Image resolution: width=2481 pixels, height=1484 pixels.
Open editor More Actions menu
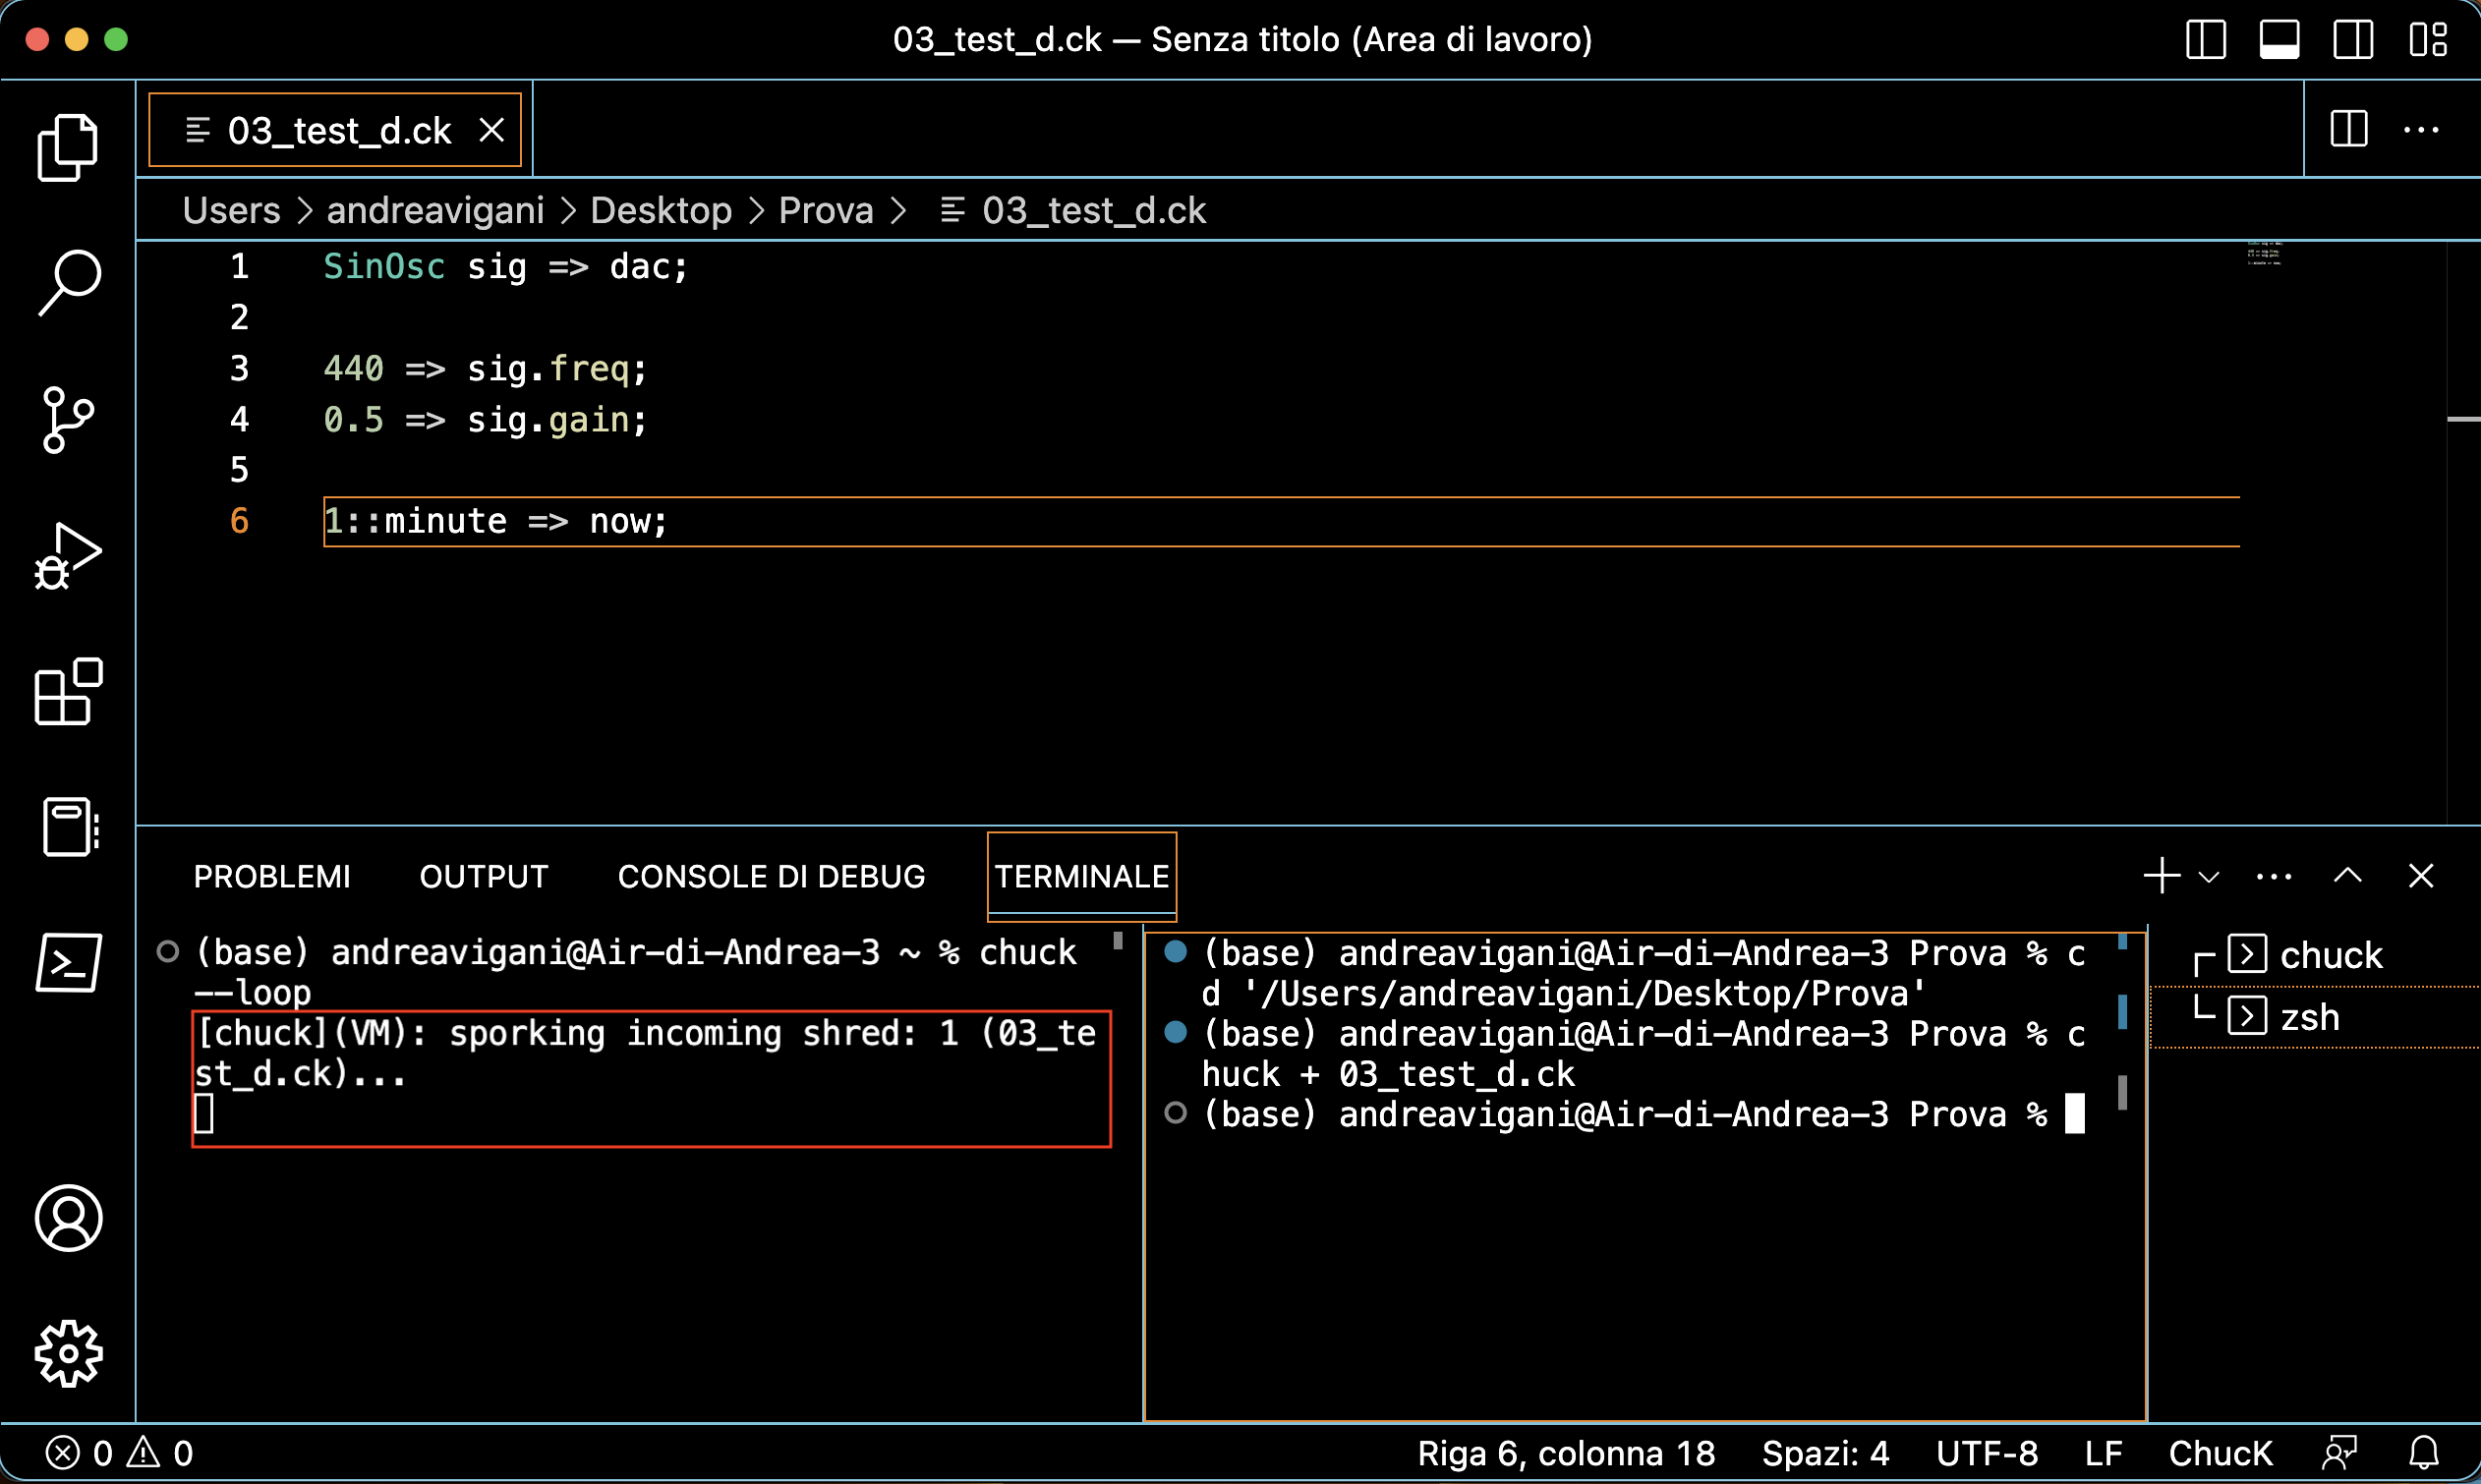2421,129
